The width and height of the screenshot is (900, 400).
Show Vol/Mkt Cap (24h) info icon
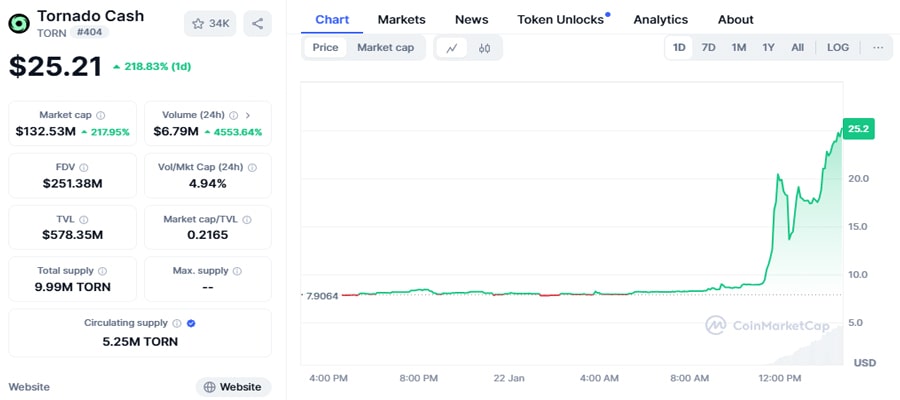tap(252, 168)
